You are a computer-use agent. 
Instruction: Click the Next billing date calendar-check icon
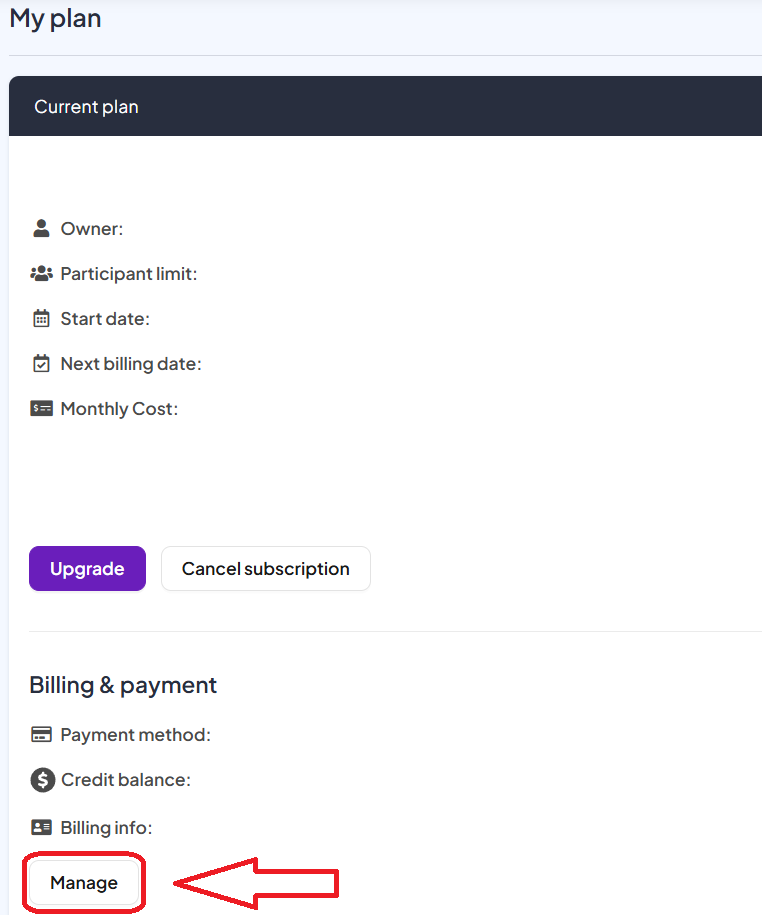point(41,364)
